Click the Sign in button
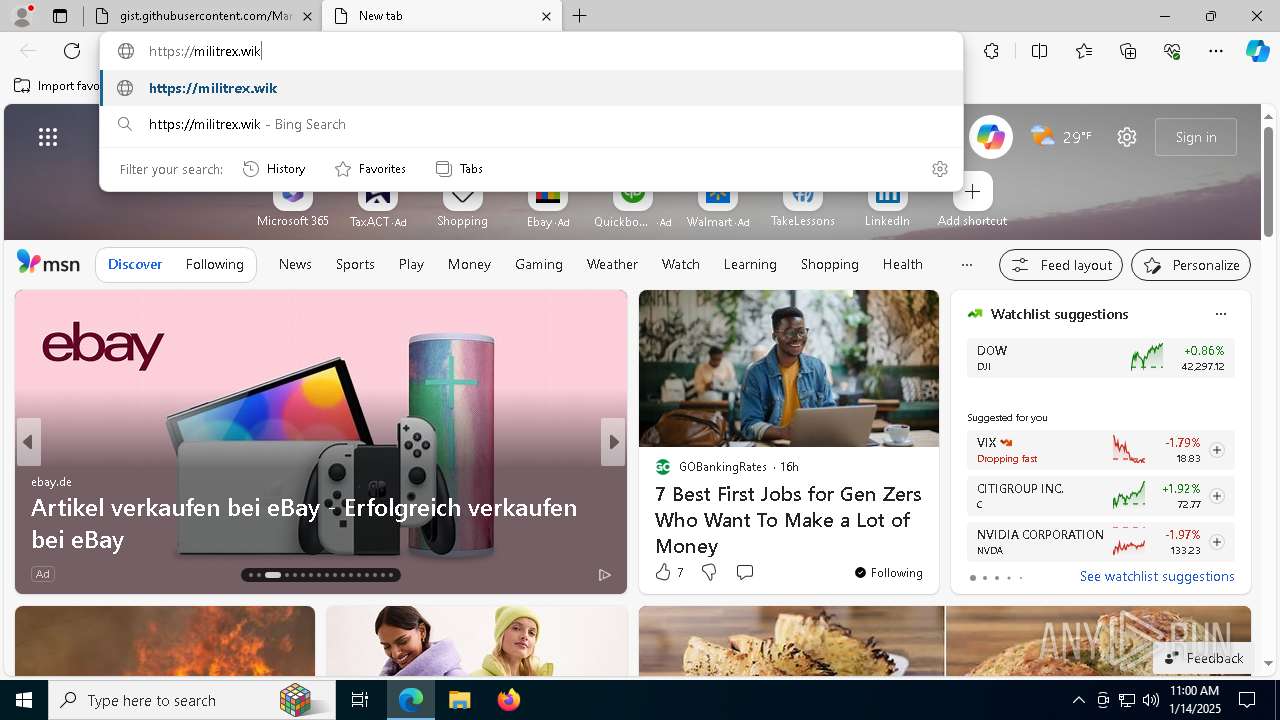The height and width of the screenshot is (720, 1280). [x=1196, y=137]
